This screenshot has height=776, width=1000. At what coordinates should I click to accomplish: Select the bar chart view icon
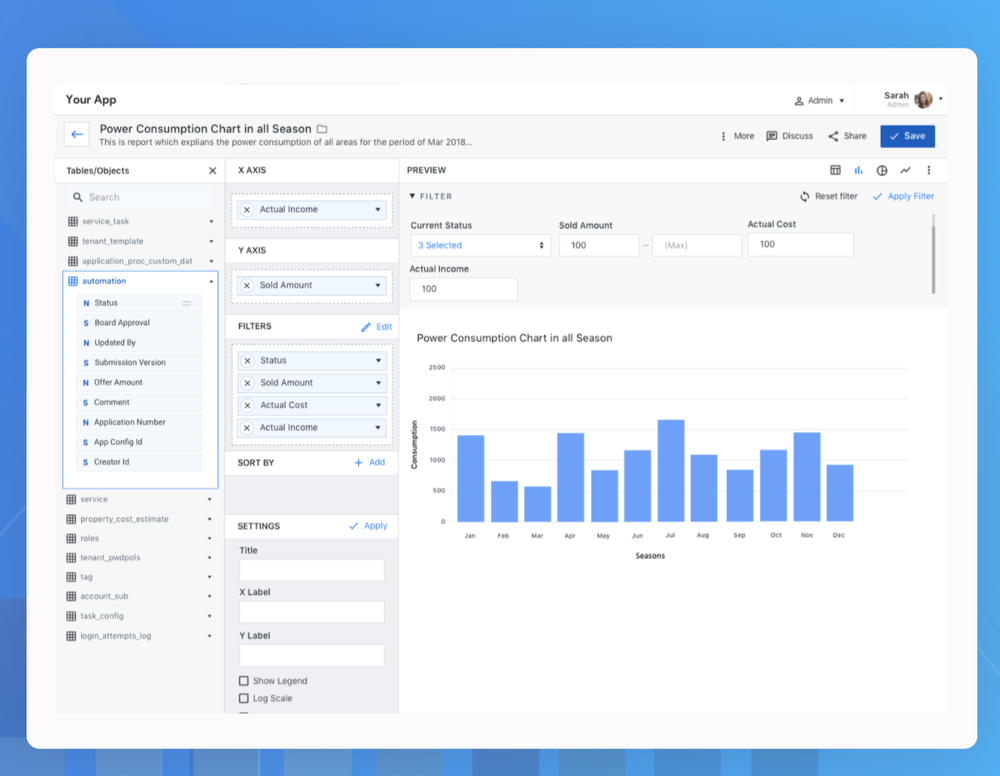pyautogui.click(x=858, y=170)
